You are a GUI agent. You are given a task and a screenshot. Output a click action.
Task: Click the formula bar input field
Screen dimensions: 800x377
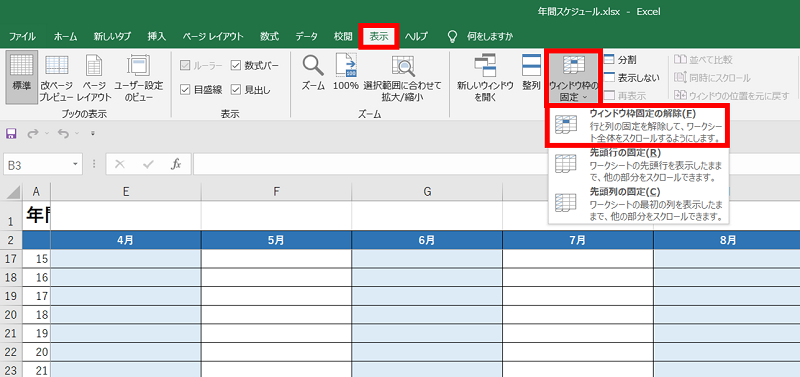496,164
